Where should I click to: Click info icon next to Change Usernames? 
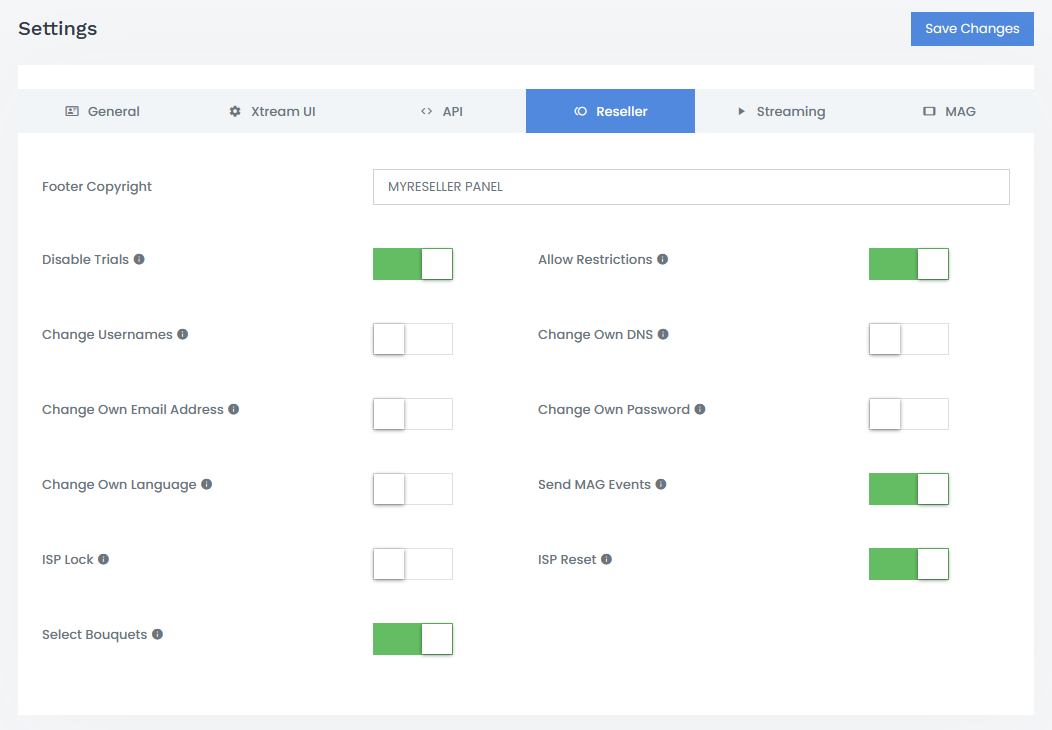point(183,335)
